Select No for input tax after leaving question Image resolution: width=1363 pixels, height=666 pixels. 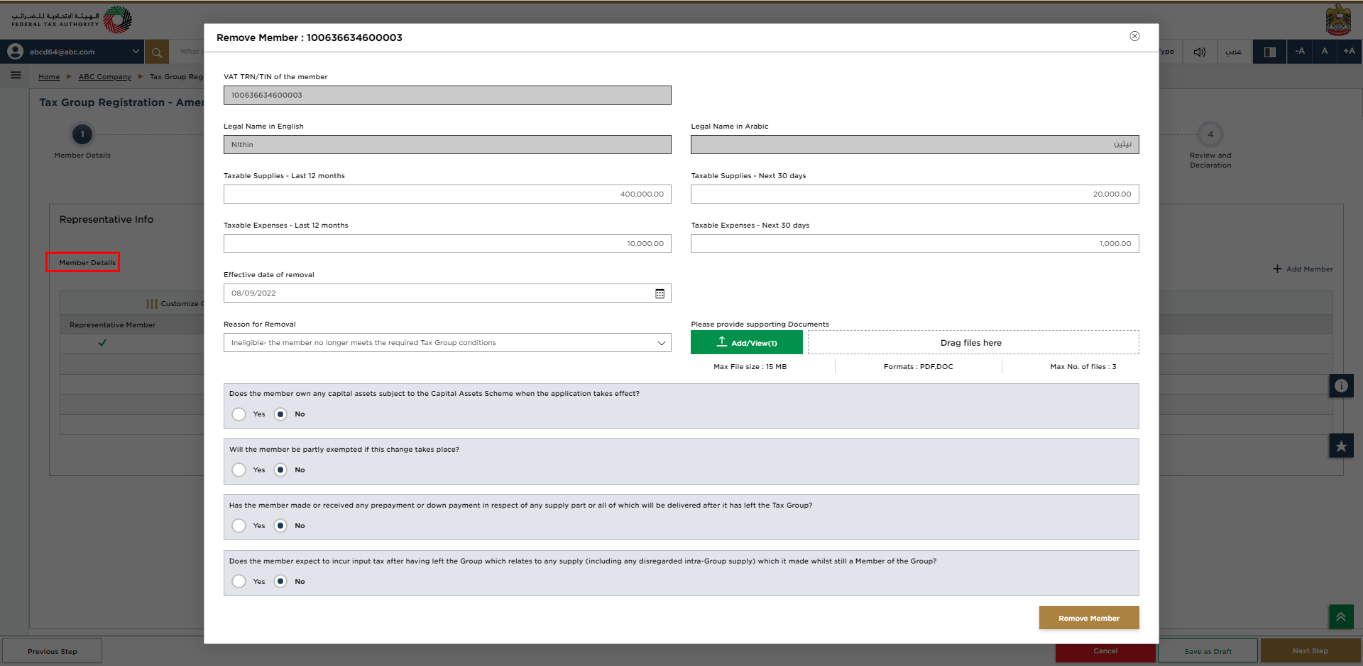click(x=280, y=581)
